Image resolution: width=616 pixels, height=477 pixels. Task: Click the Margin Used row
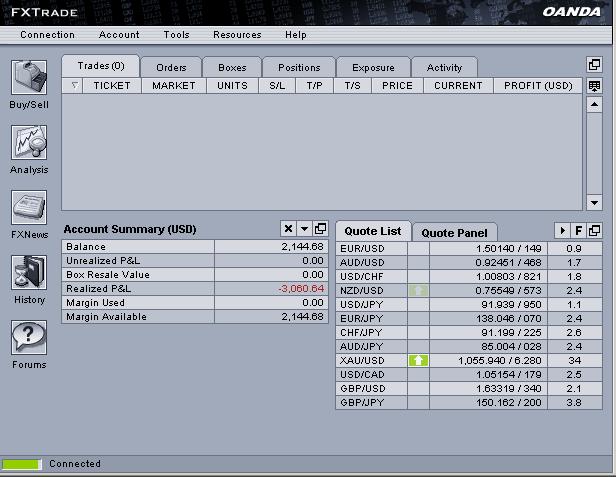[195, 303]
